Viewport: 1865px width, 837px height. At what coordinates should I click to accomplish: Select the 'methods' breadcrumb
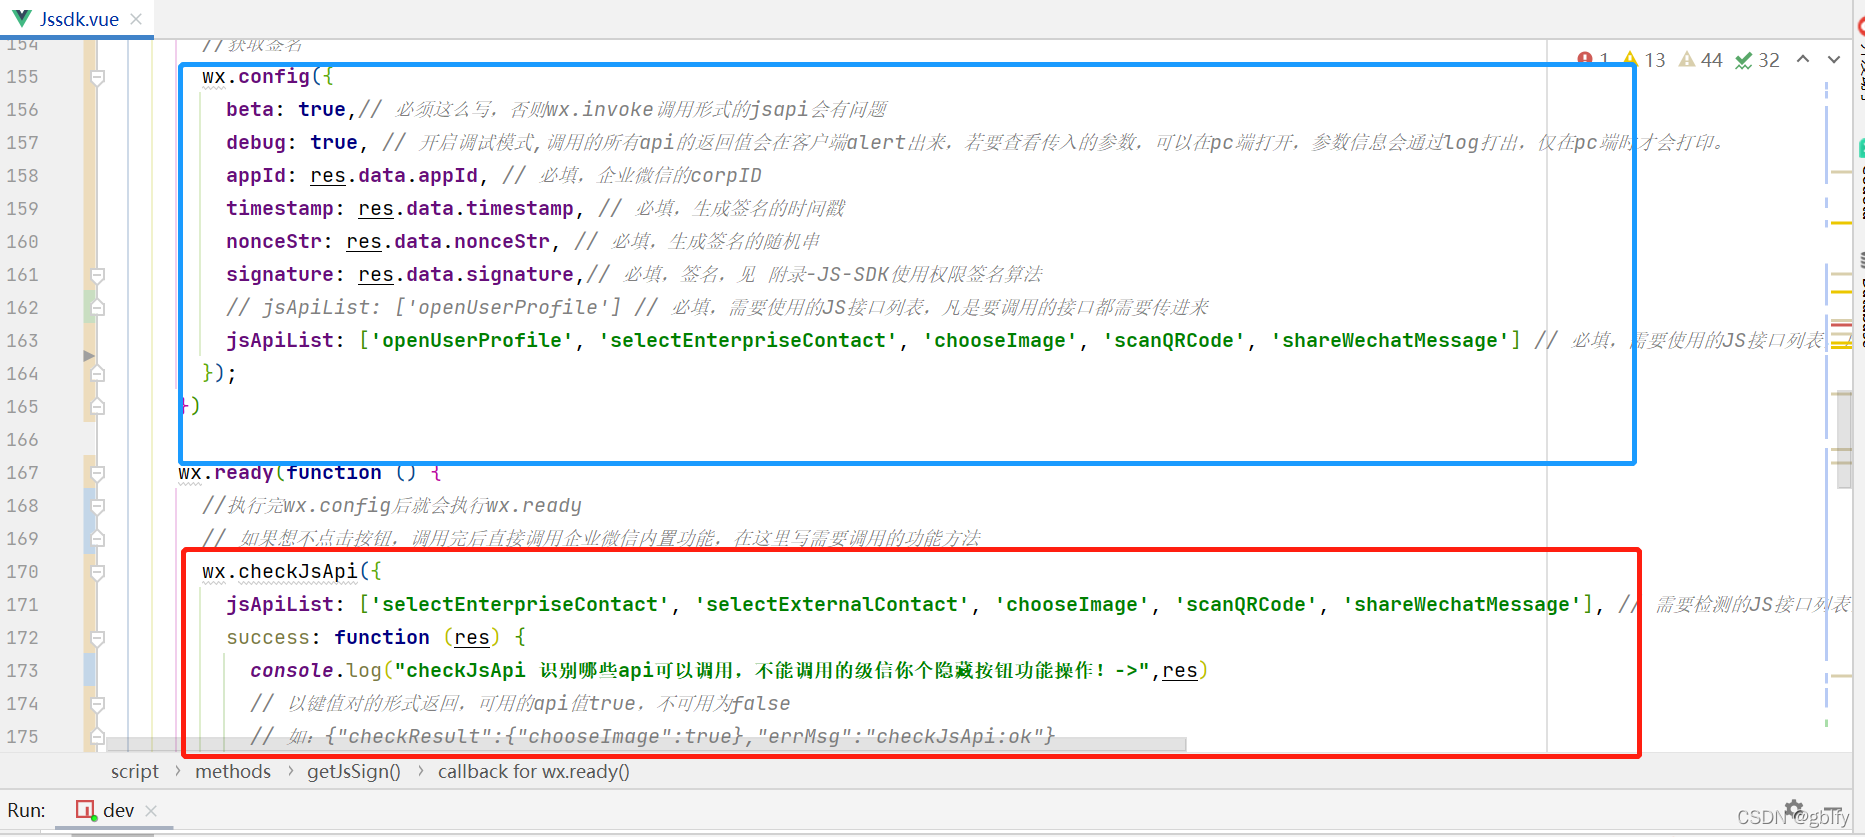coord(233,771)
